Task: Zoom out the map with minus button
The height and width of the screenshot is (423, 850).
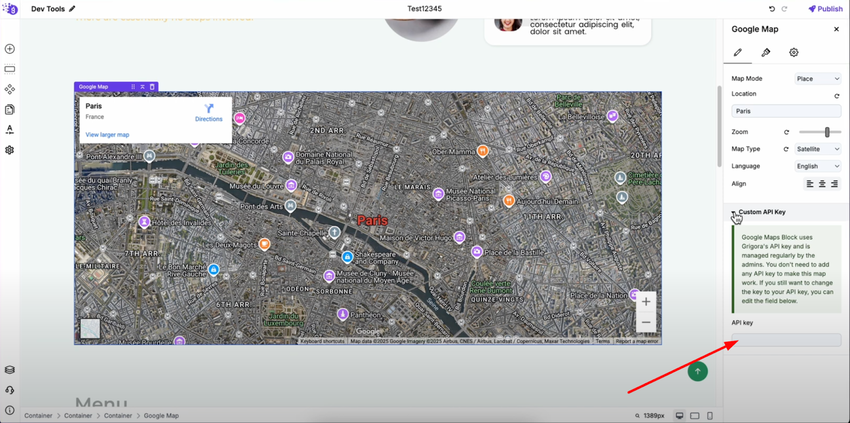Action: tap(646, 322)
